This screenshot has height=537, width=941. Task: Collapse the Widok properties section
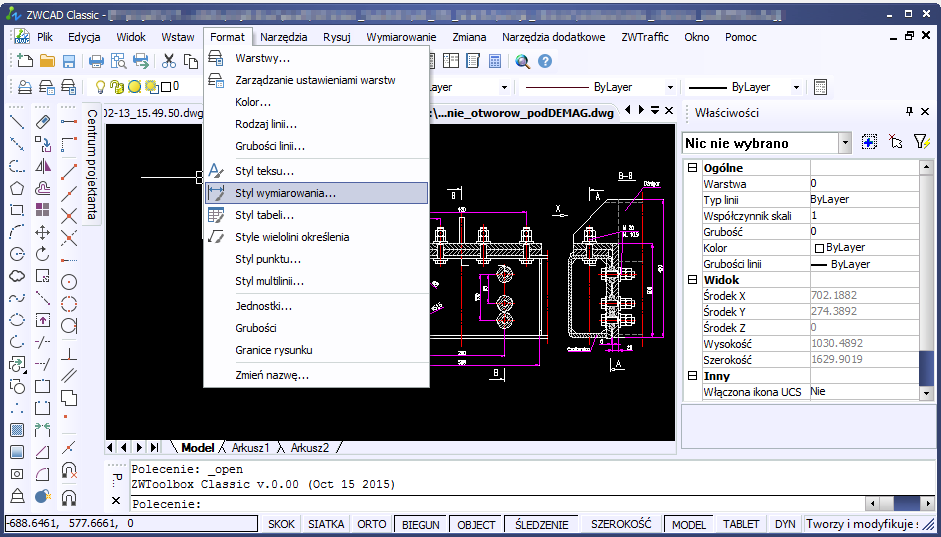pyautogui.click(x=692, y=280)
